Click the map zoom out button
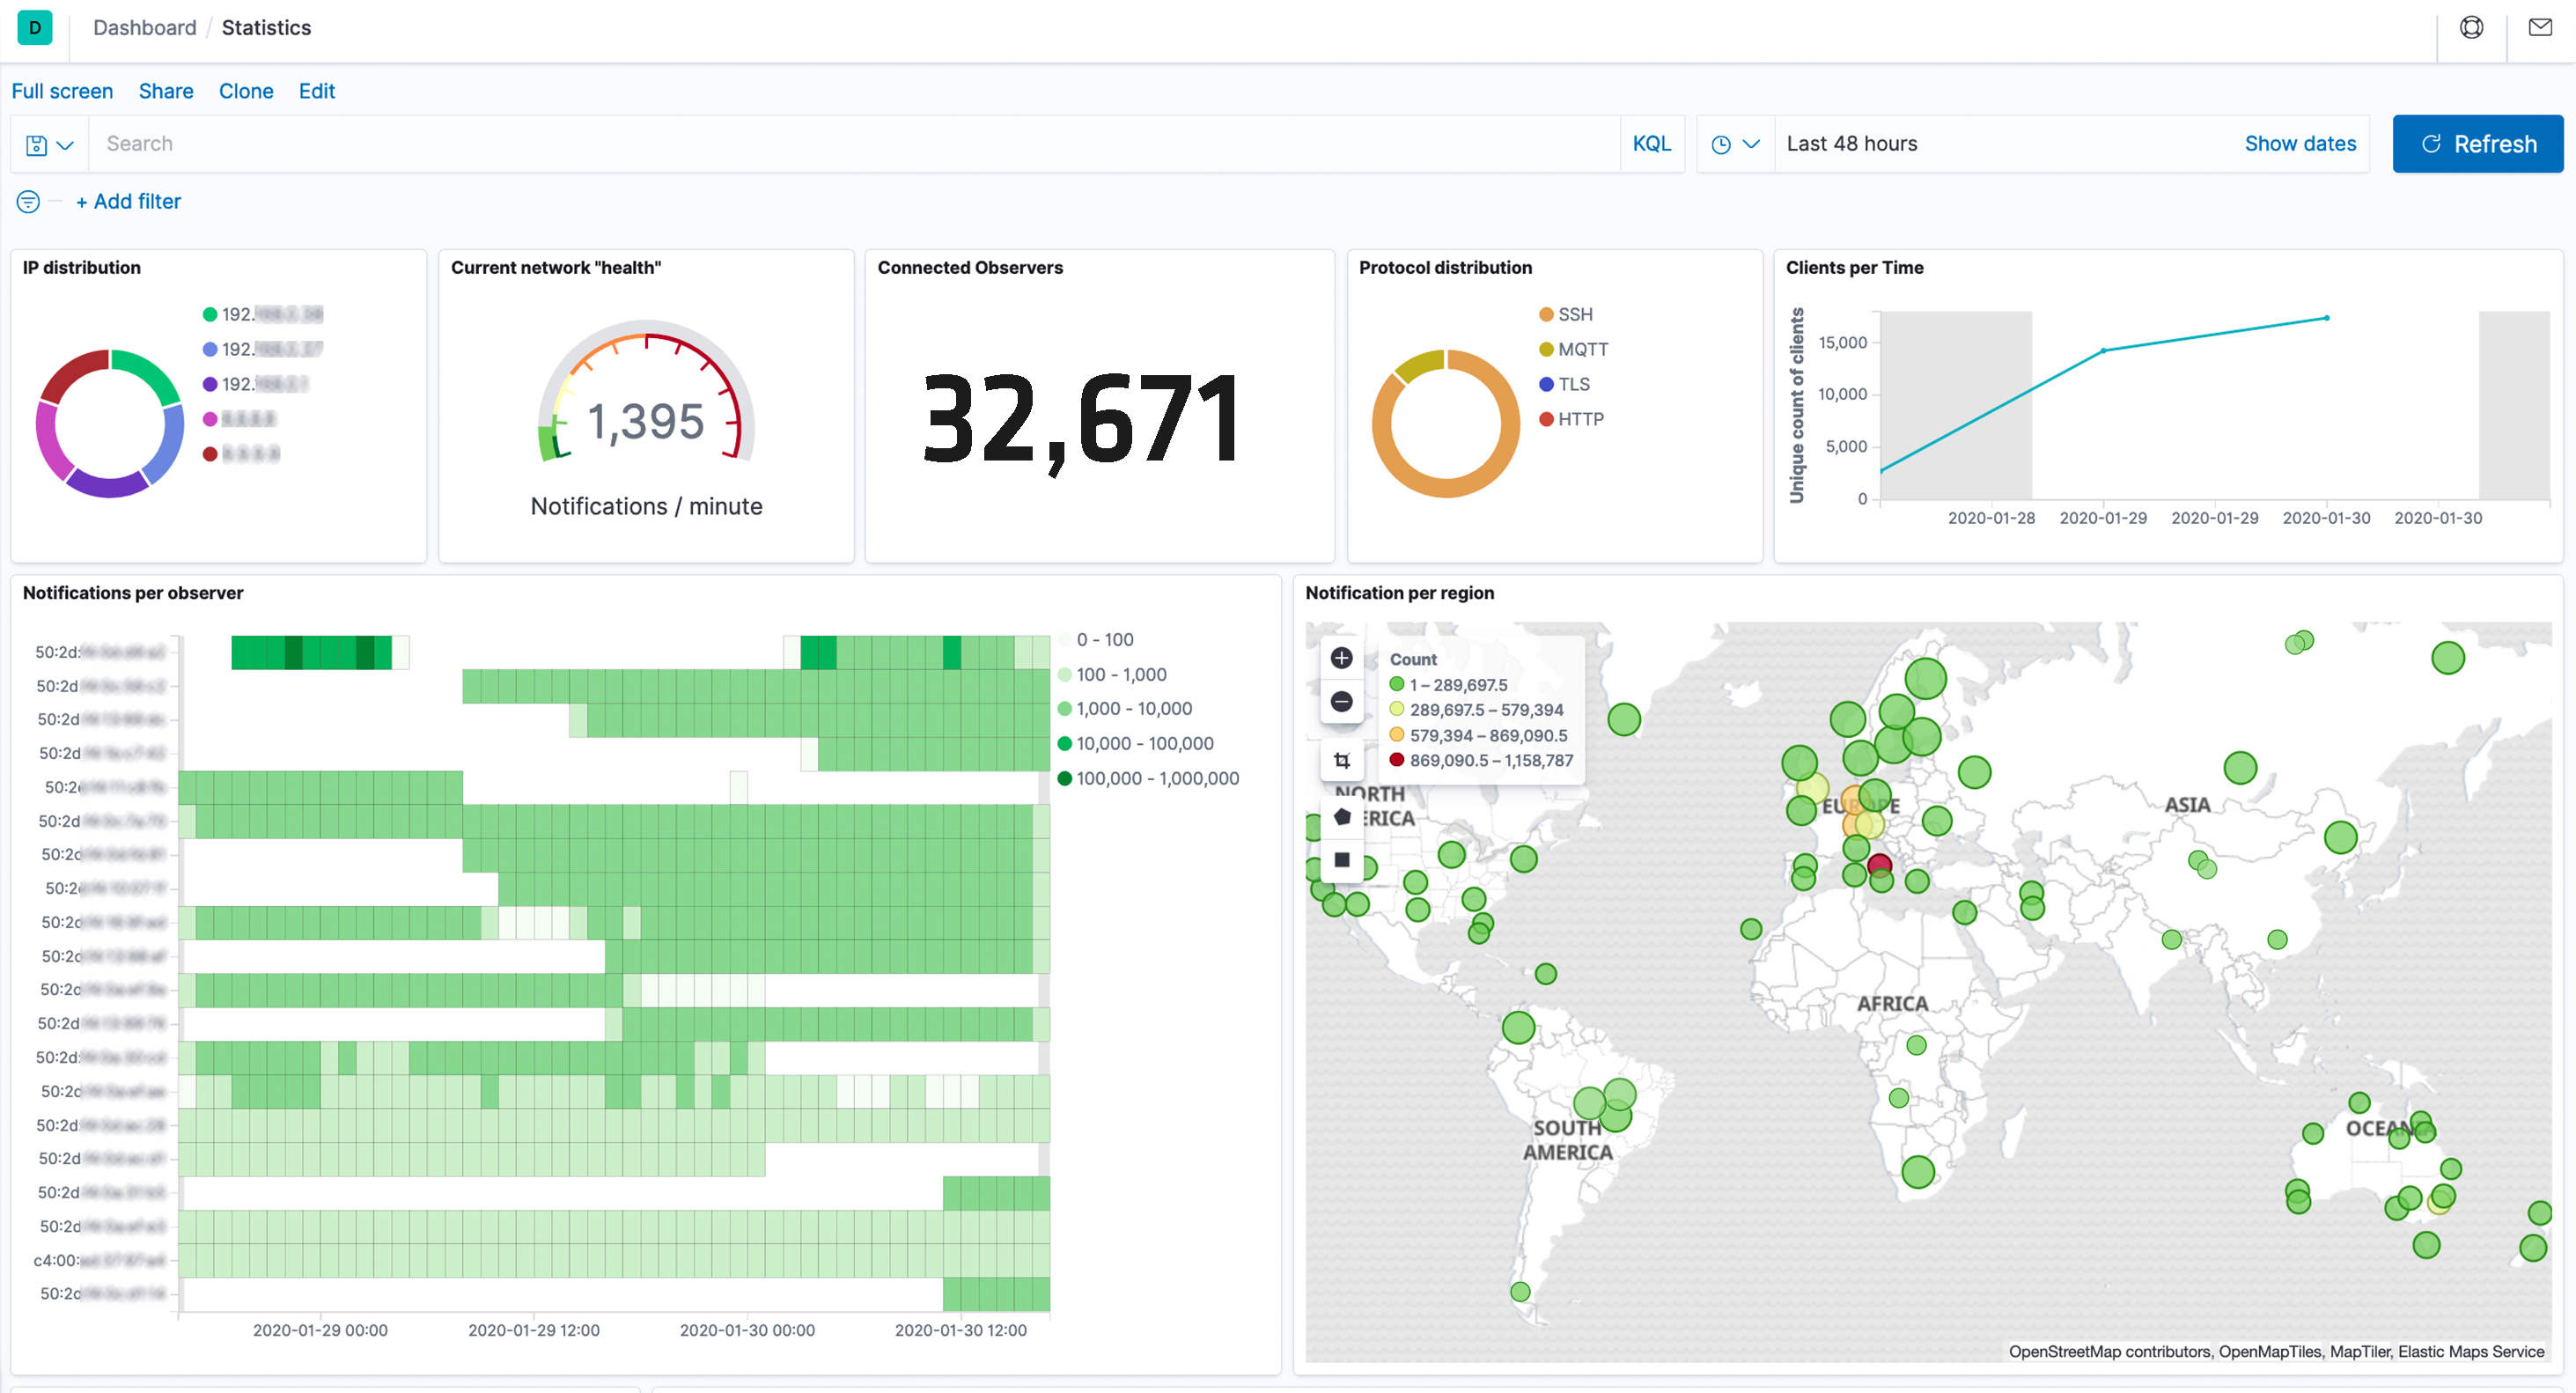This screenshot has width=2576, height=1393. 1341,702
